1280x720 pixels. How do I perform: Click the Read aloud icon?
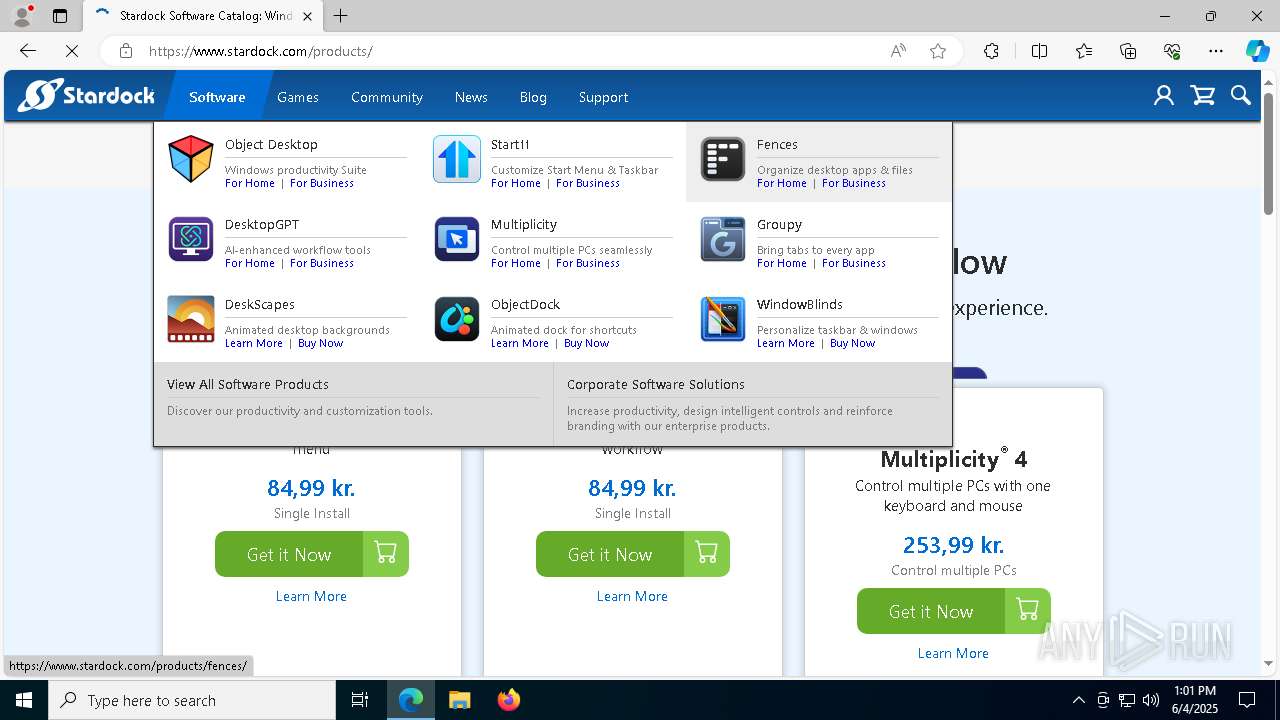tap(898, 51)
